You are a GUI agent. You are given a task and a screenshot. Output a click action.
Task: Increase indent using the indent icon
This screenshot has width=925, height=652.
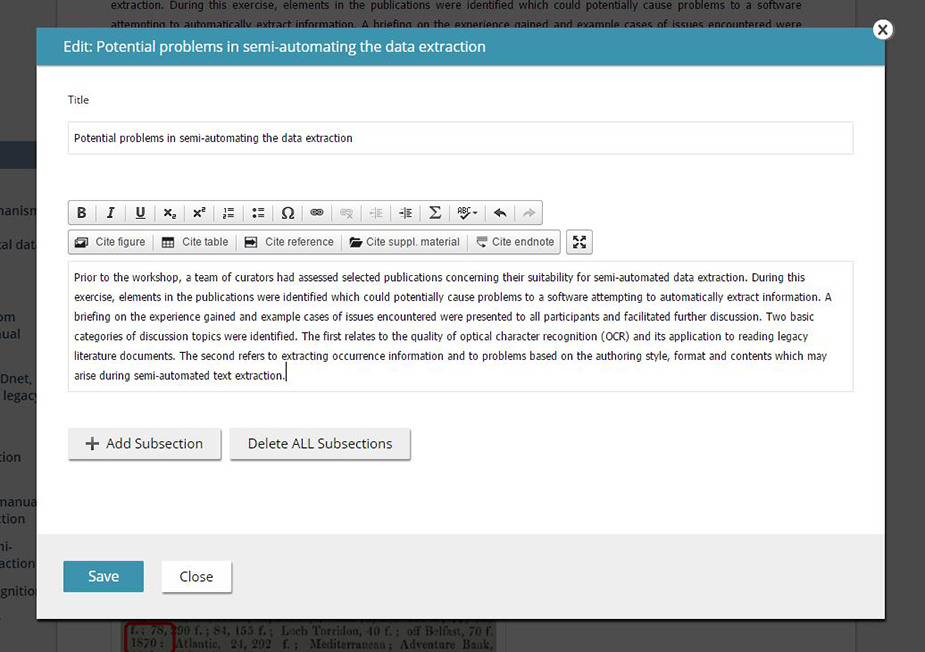(406, 213)
